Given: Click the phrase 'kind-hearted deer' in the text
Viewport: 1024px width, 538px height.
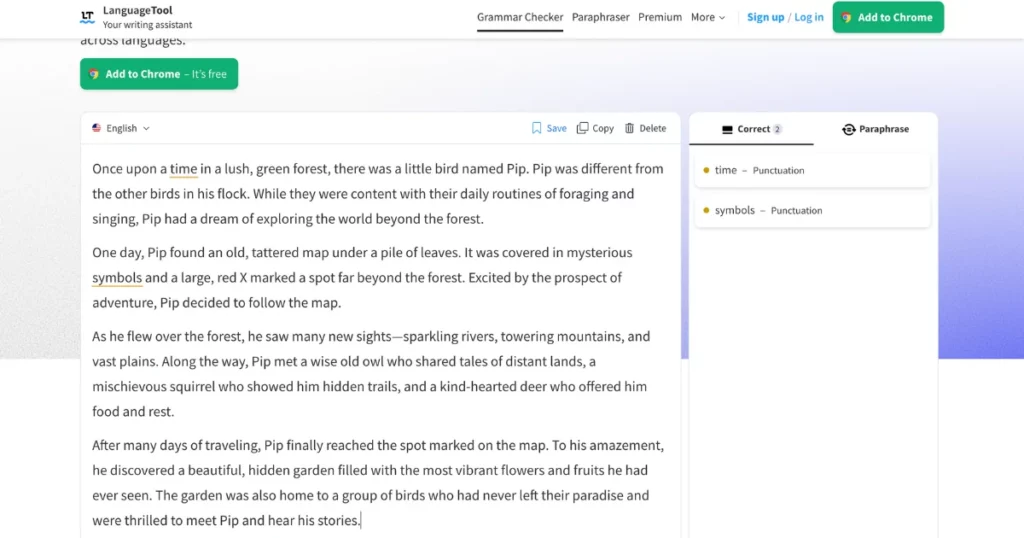Looking at the screenshot, I should [x=494, y=387].
